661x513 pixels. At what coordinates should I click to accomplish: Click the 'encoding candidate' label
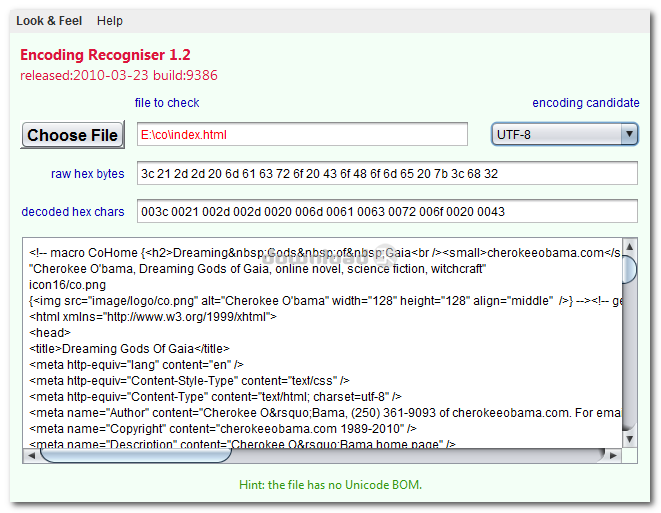[586, 102]
